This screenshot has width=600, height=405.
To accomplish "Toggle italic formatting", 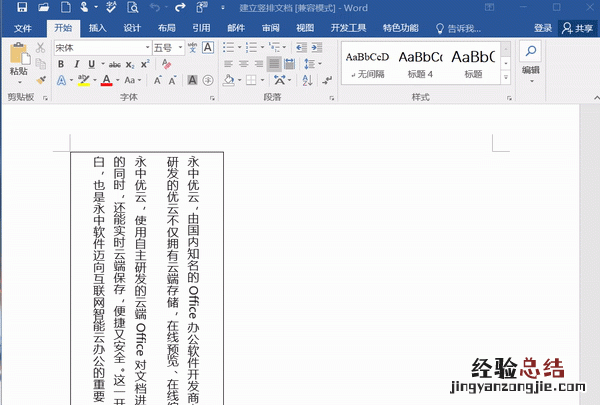I will pos(77,64).
